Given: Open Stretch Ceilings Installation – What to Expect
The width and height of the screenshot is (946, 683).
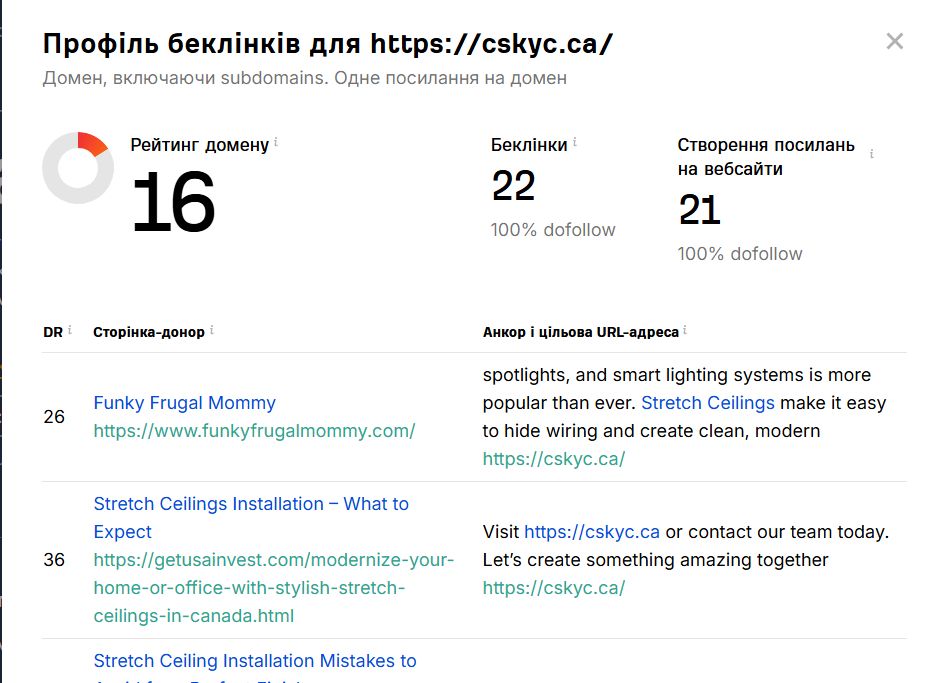Looking at the screenshot, I should 251,518.
